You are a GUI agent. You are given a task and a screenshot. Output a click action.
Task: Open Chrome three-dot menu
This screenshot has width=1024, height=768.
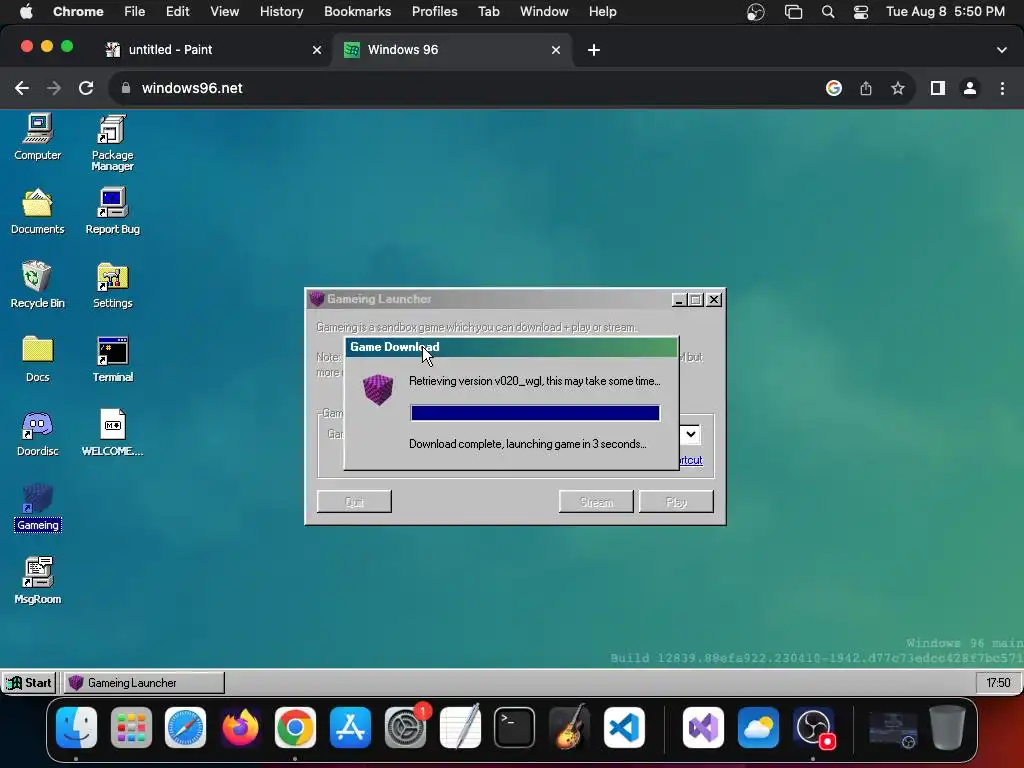tap(1002, 88)
